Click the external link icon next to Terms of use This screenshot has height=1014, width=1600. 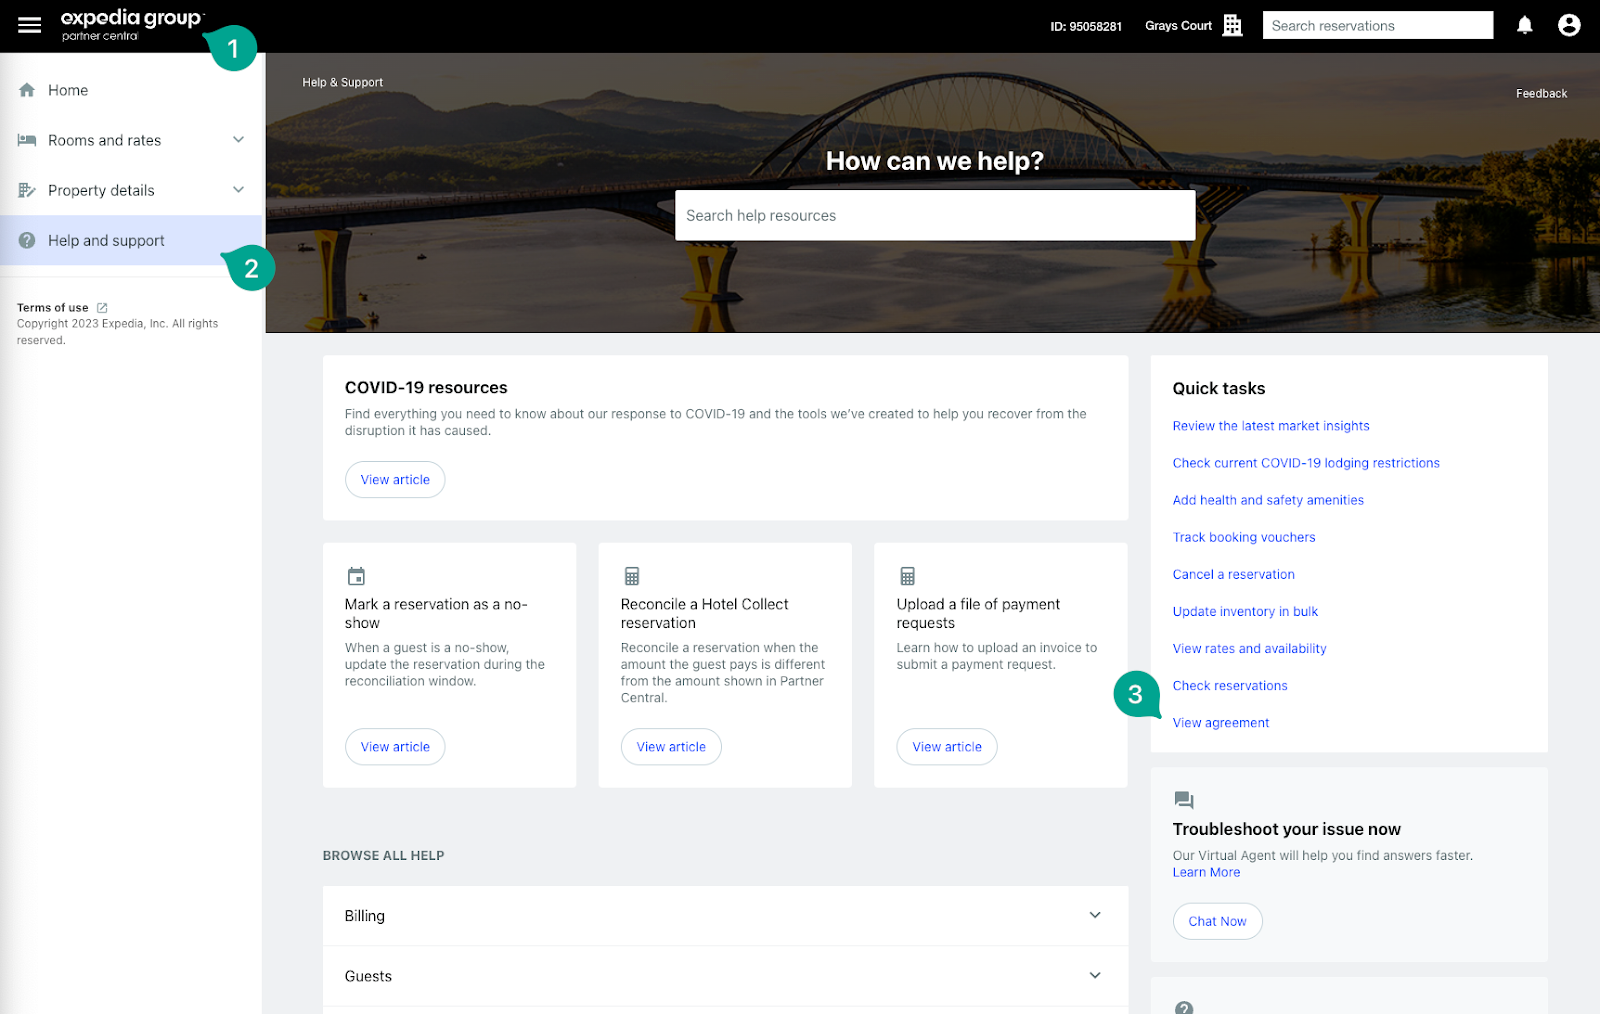tap(102, 308)
